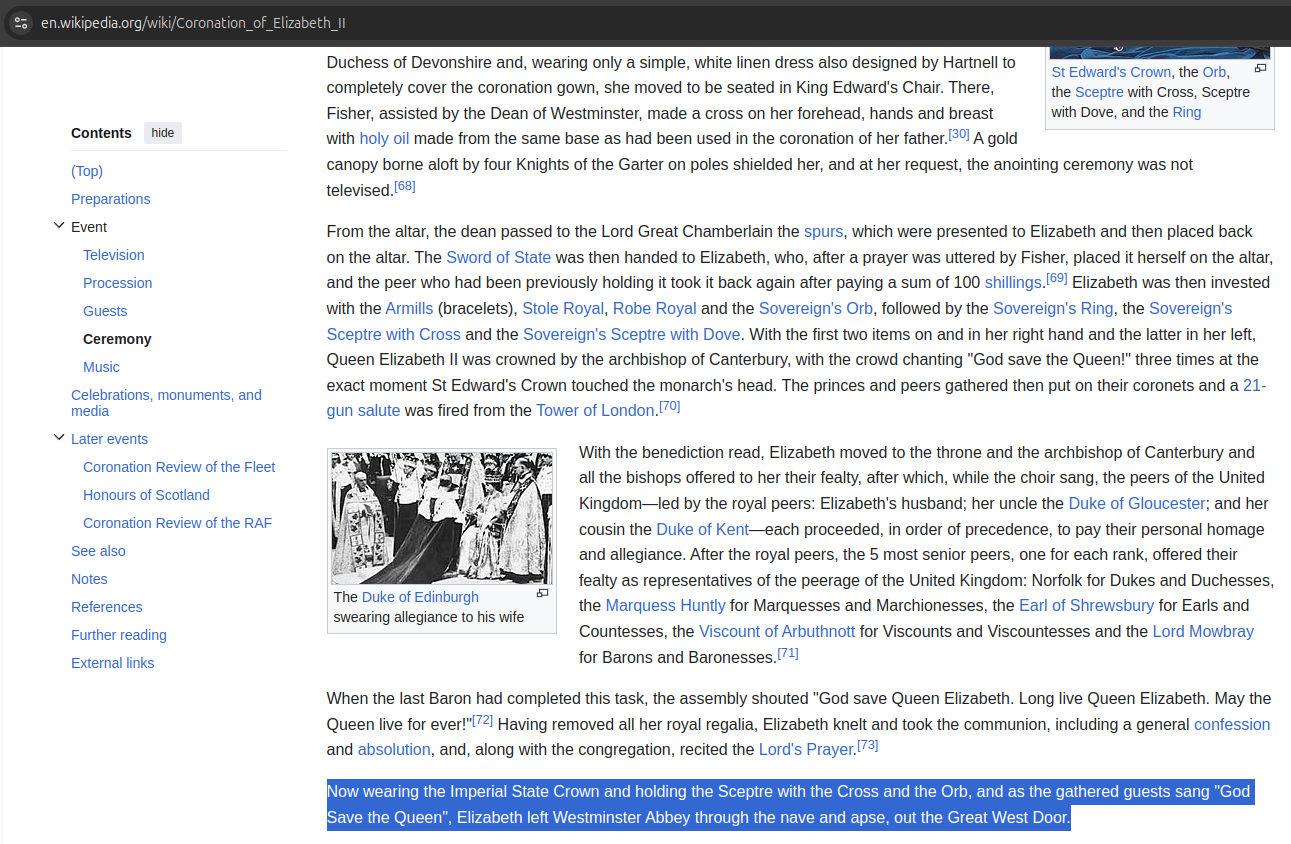The image size is (1291, 844).
Task: Collapse the Later events section in Contents
Action: (58, 436)
